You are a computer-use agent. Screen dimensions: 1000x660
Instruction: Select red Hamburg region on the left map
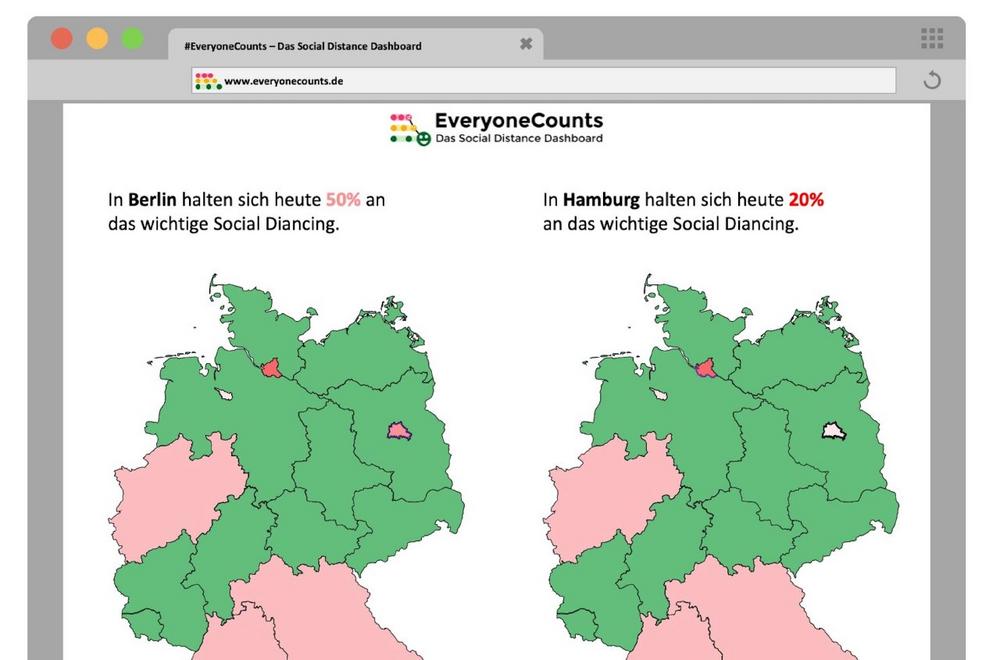pos(271,370)
